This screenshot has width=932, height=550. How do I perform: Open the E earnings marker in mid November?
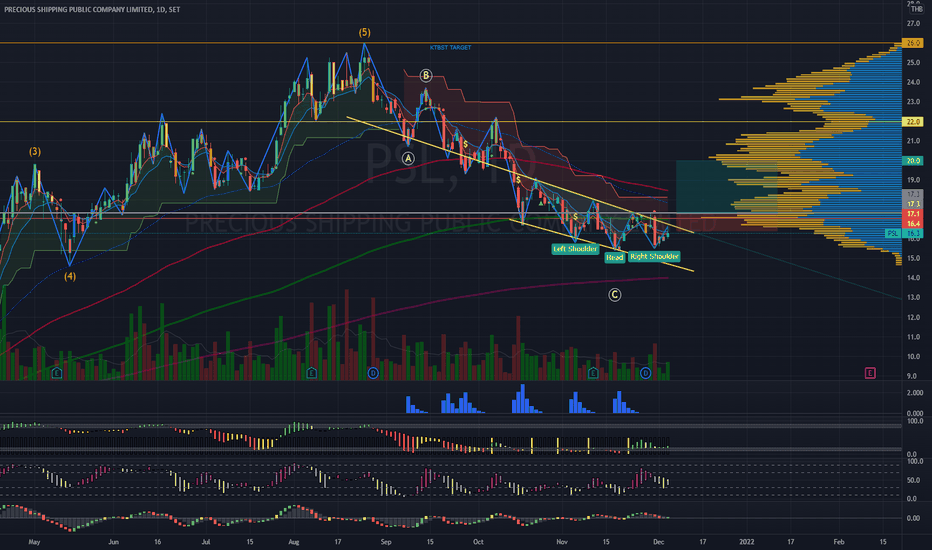593,373
